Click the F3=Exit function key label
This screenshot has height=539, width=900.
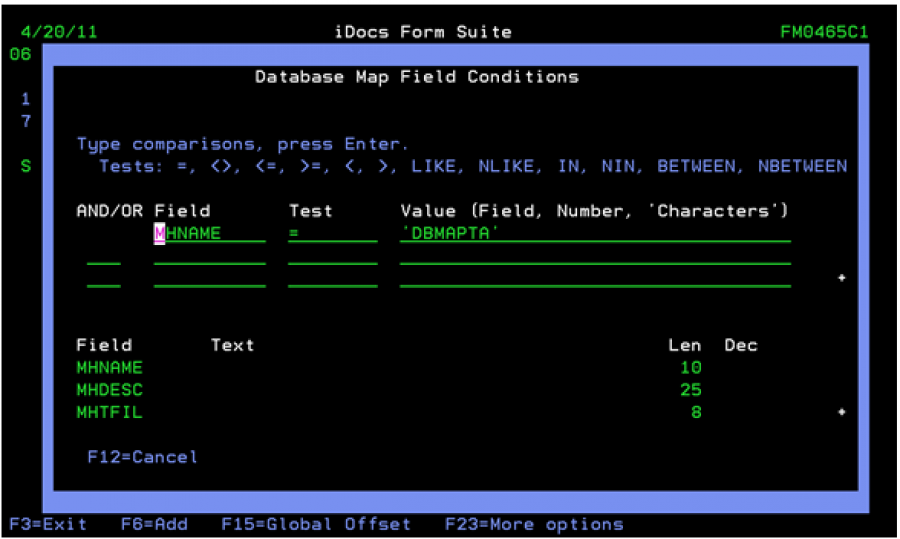click(x=47, y=524)
